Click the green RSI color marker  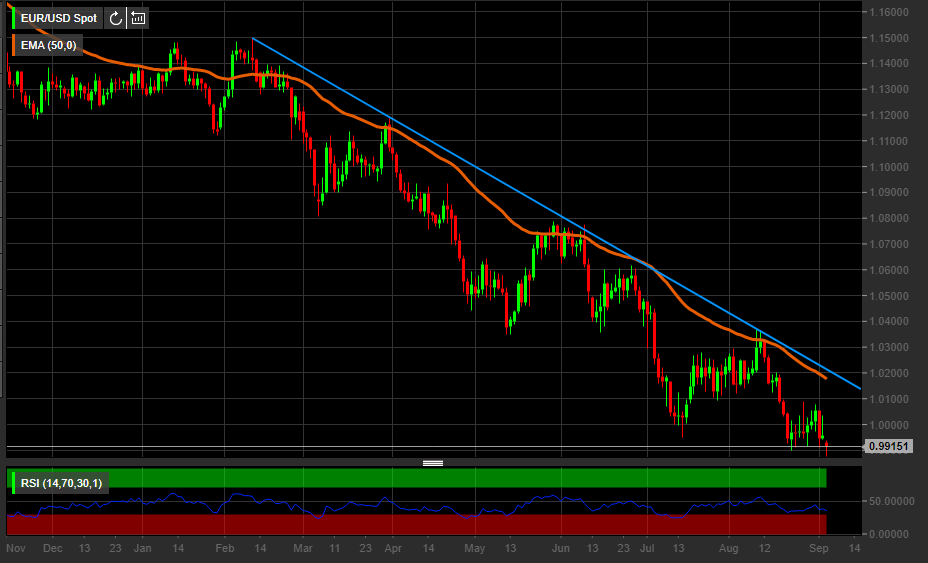pos(14,483)
